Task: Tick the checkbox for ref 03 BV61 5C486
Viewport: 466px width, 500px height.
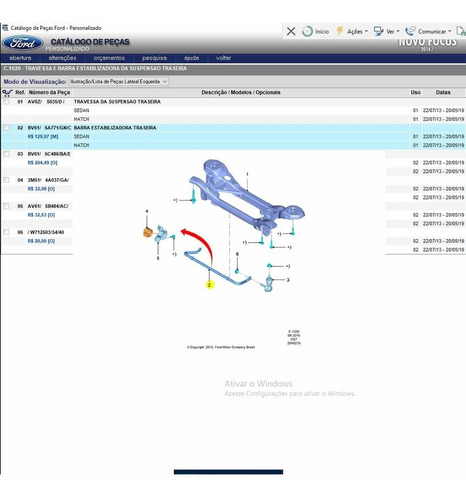Action: [x=6, y=154]
